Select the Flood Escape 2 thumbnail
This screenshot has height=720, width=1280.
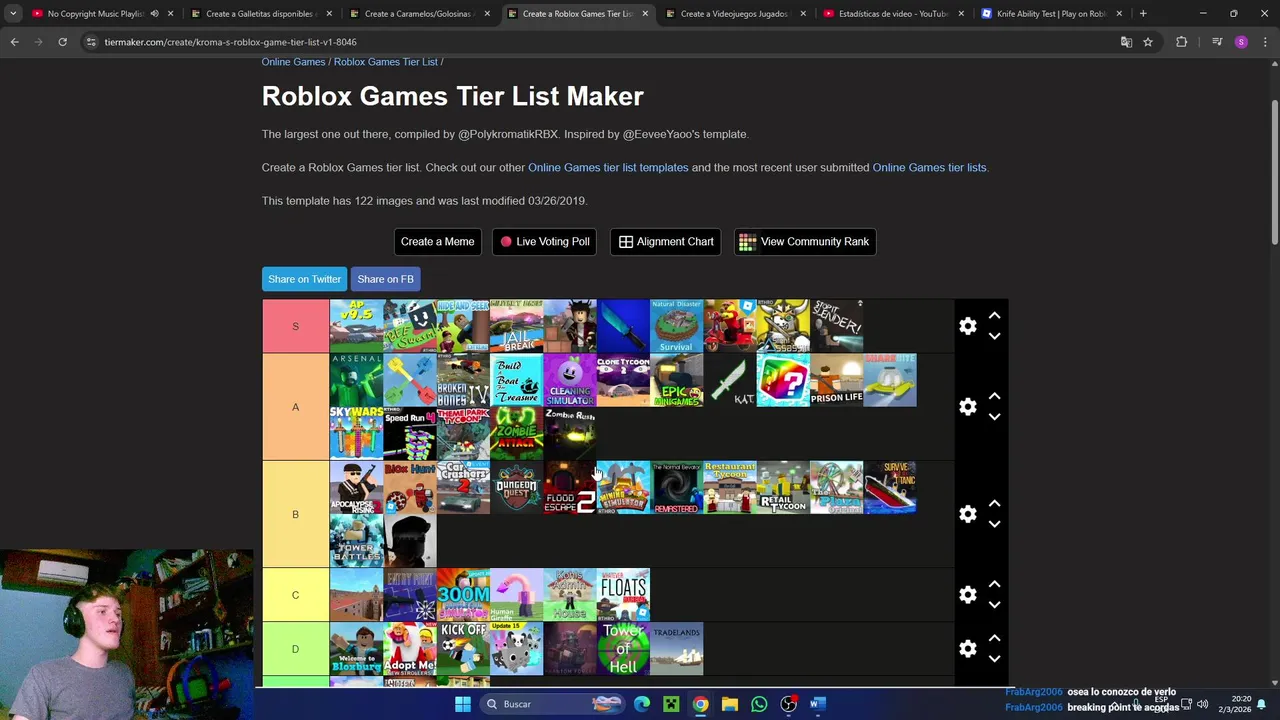[x=569, y=487]
